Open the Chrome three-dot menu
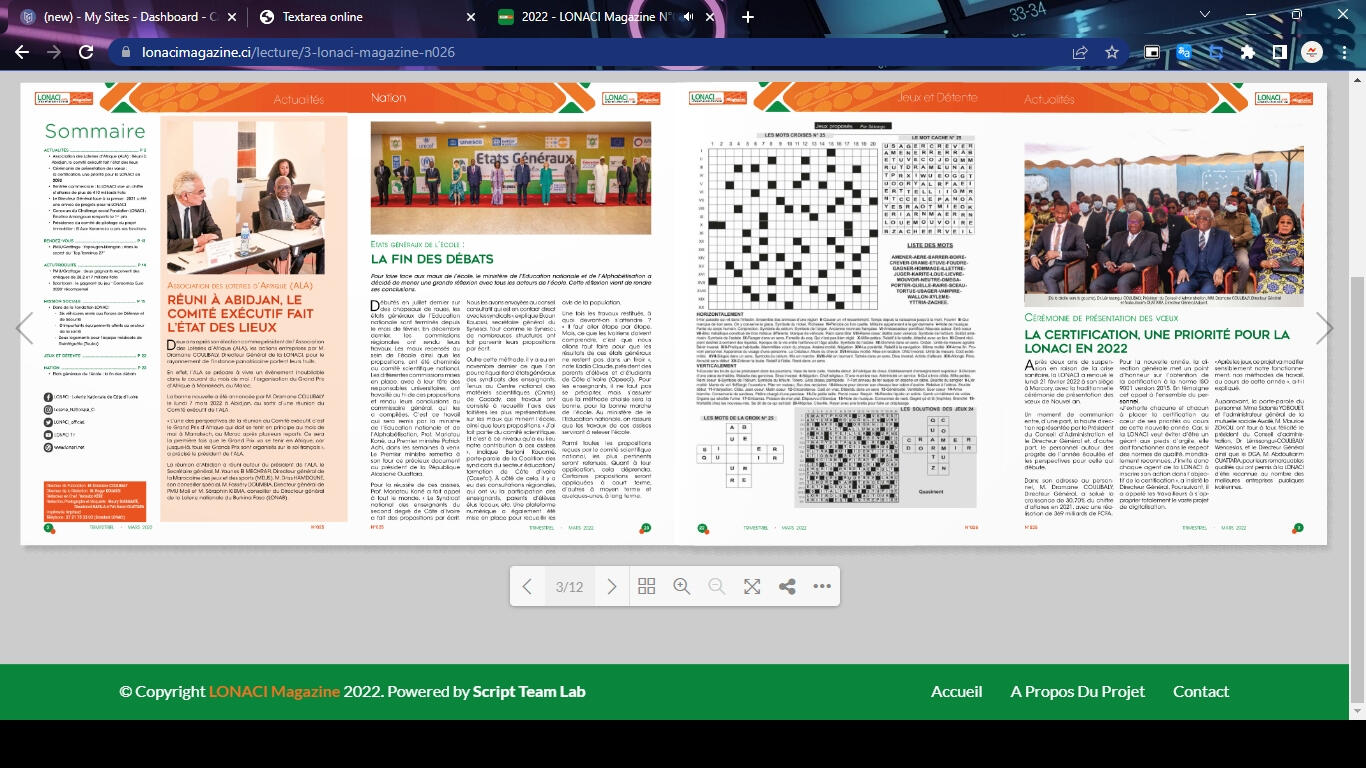The height and width of the screenshot is (768, 1366). 1345,52
